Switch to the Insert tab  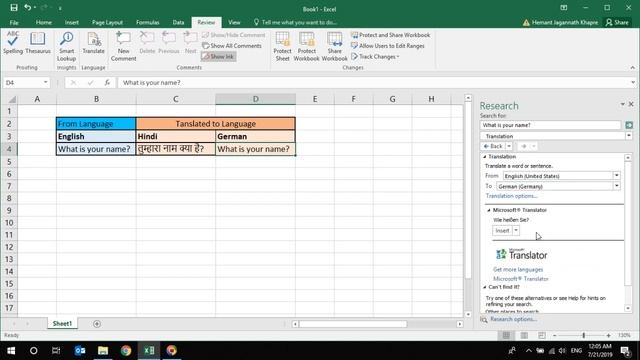pos(72,22)
